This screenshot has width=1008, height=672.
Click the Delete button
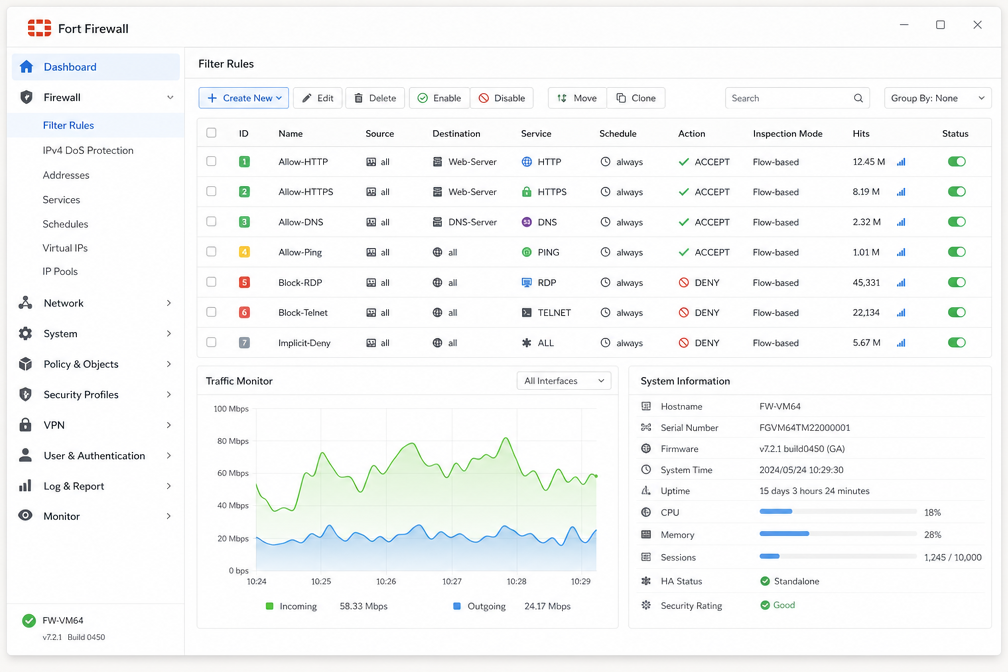375,98
